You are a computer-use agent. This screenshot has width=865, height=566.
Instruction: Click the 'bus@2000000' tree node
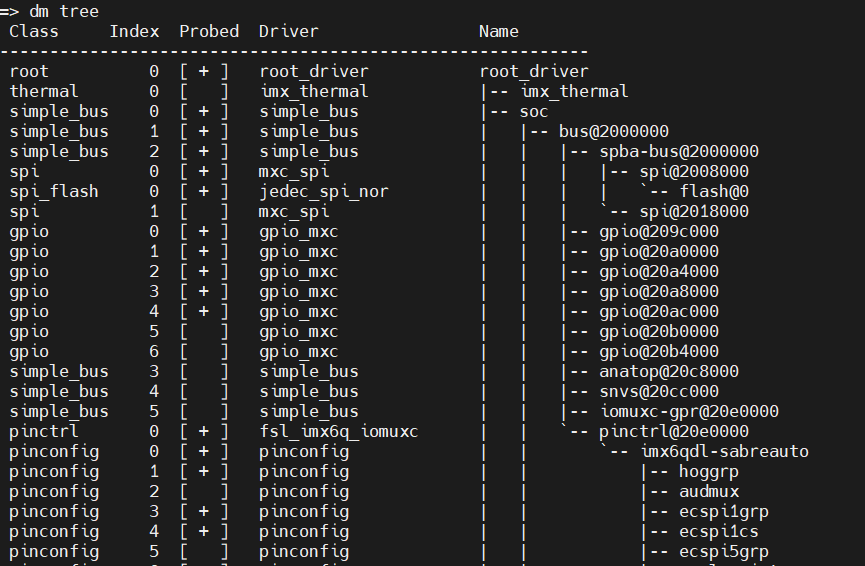(613, 131)
